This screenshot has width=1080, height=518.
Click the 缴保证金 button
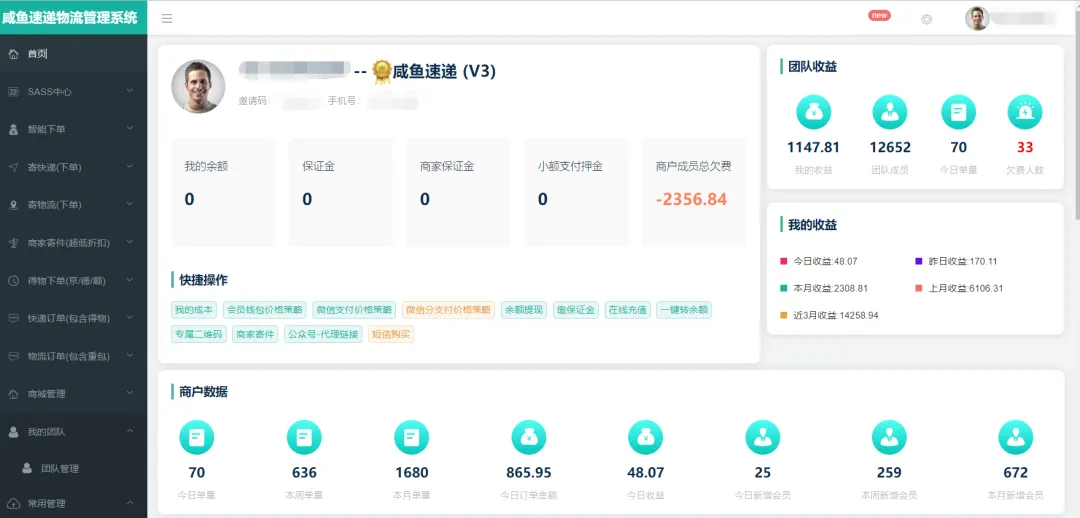click(x=576, y=310)
